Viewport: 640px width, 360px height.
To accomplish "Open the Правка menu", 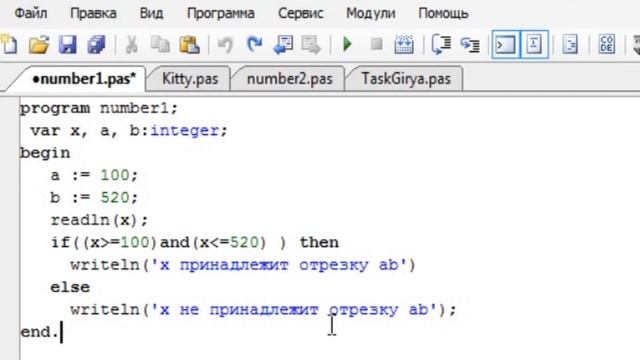I will 93,13.
